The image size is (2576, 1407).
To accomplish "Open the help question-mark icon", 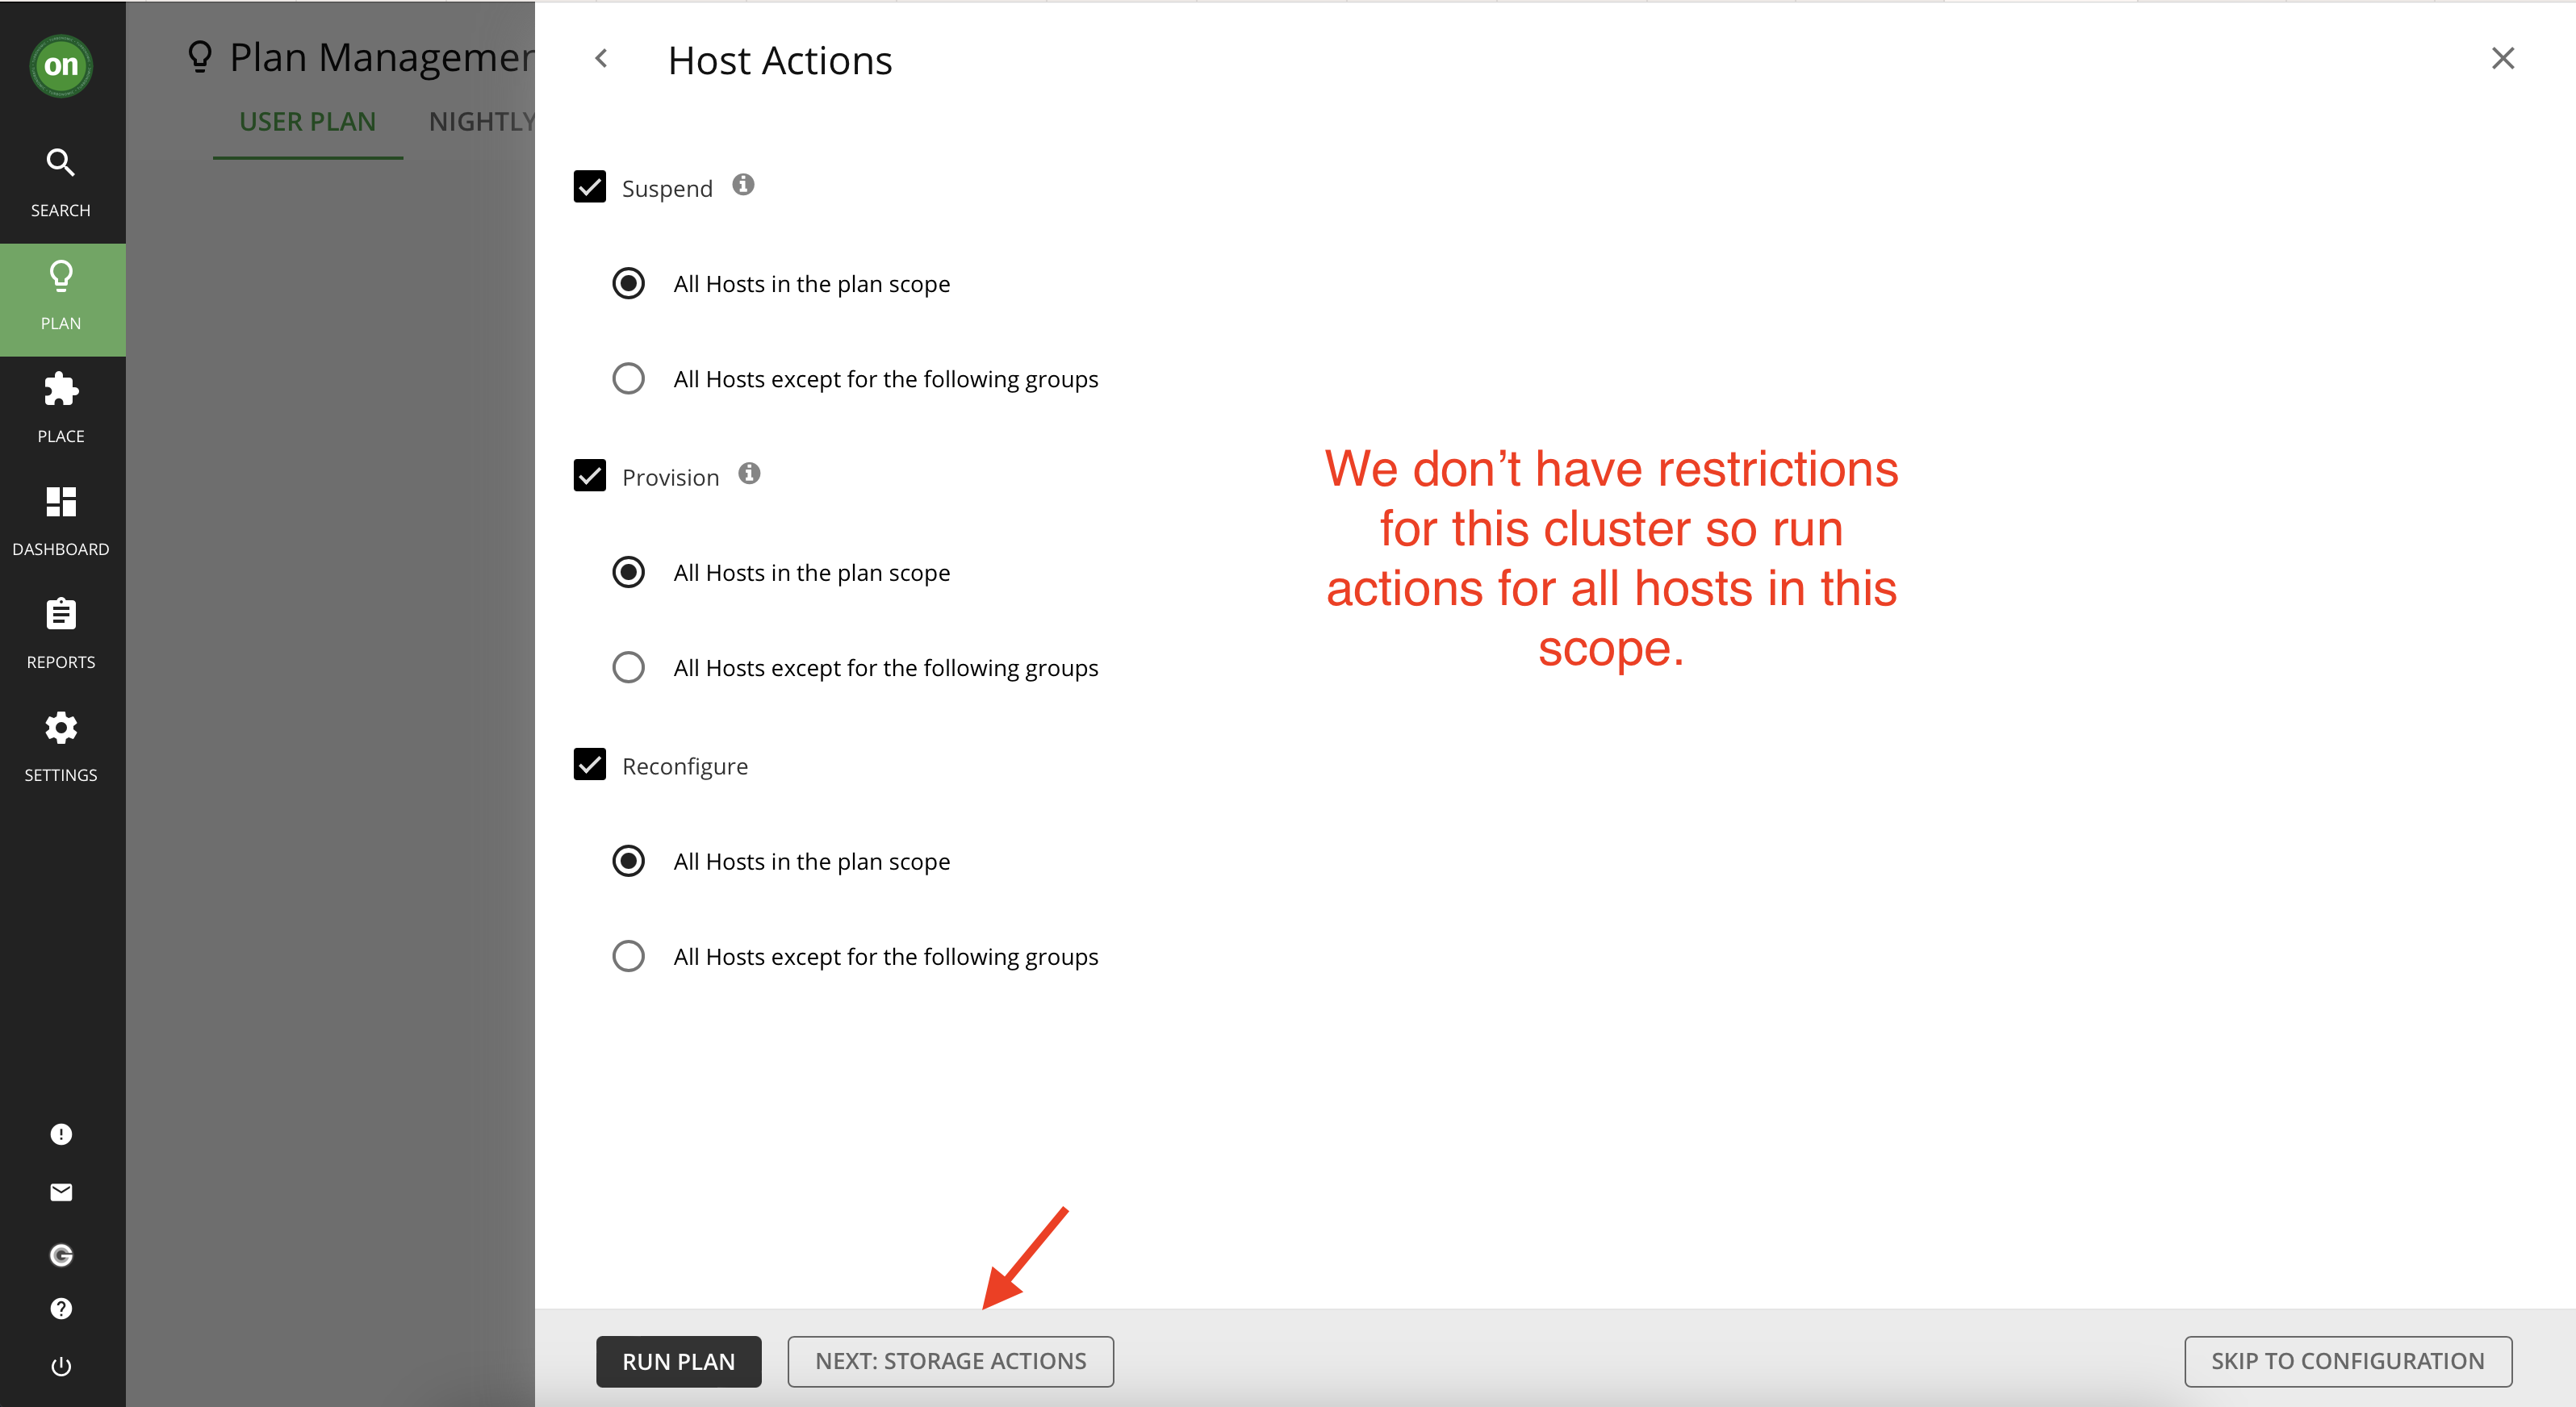I will [x=61, y=1309].
